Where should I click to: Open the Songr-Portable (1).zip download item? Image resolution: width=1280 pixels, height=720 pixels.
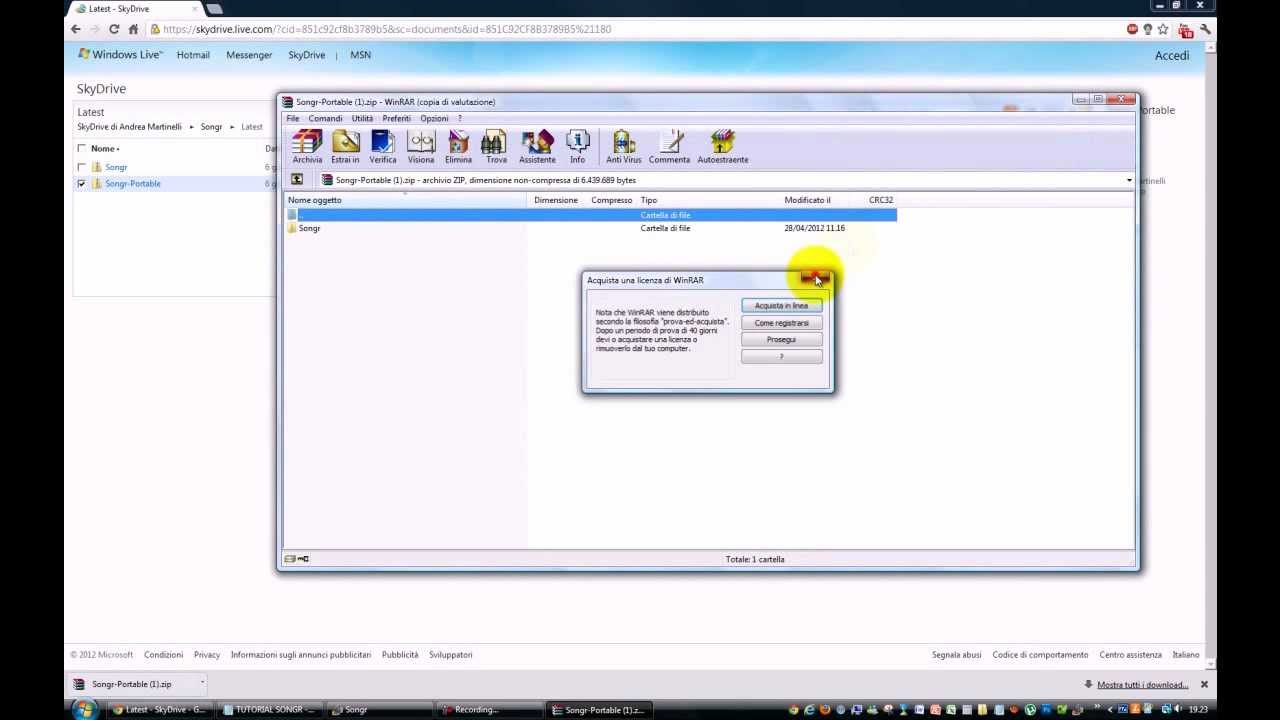[x=131, y=684]
